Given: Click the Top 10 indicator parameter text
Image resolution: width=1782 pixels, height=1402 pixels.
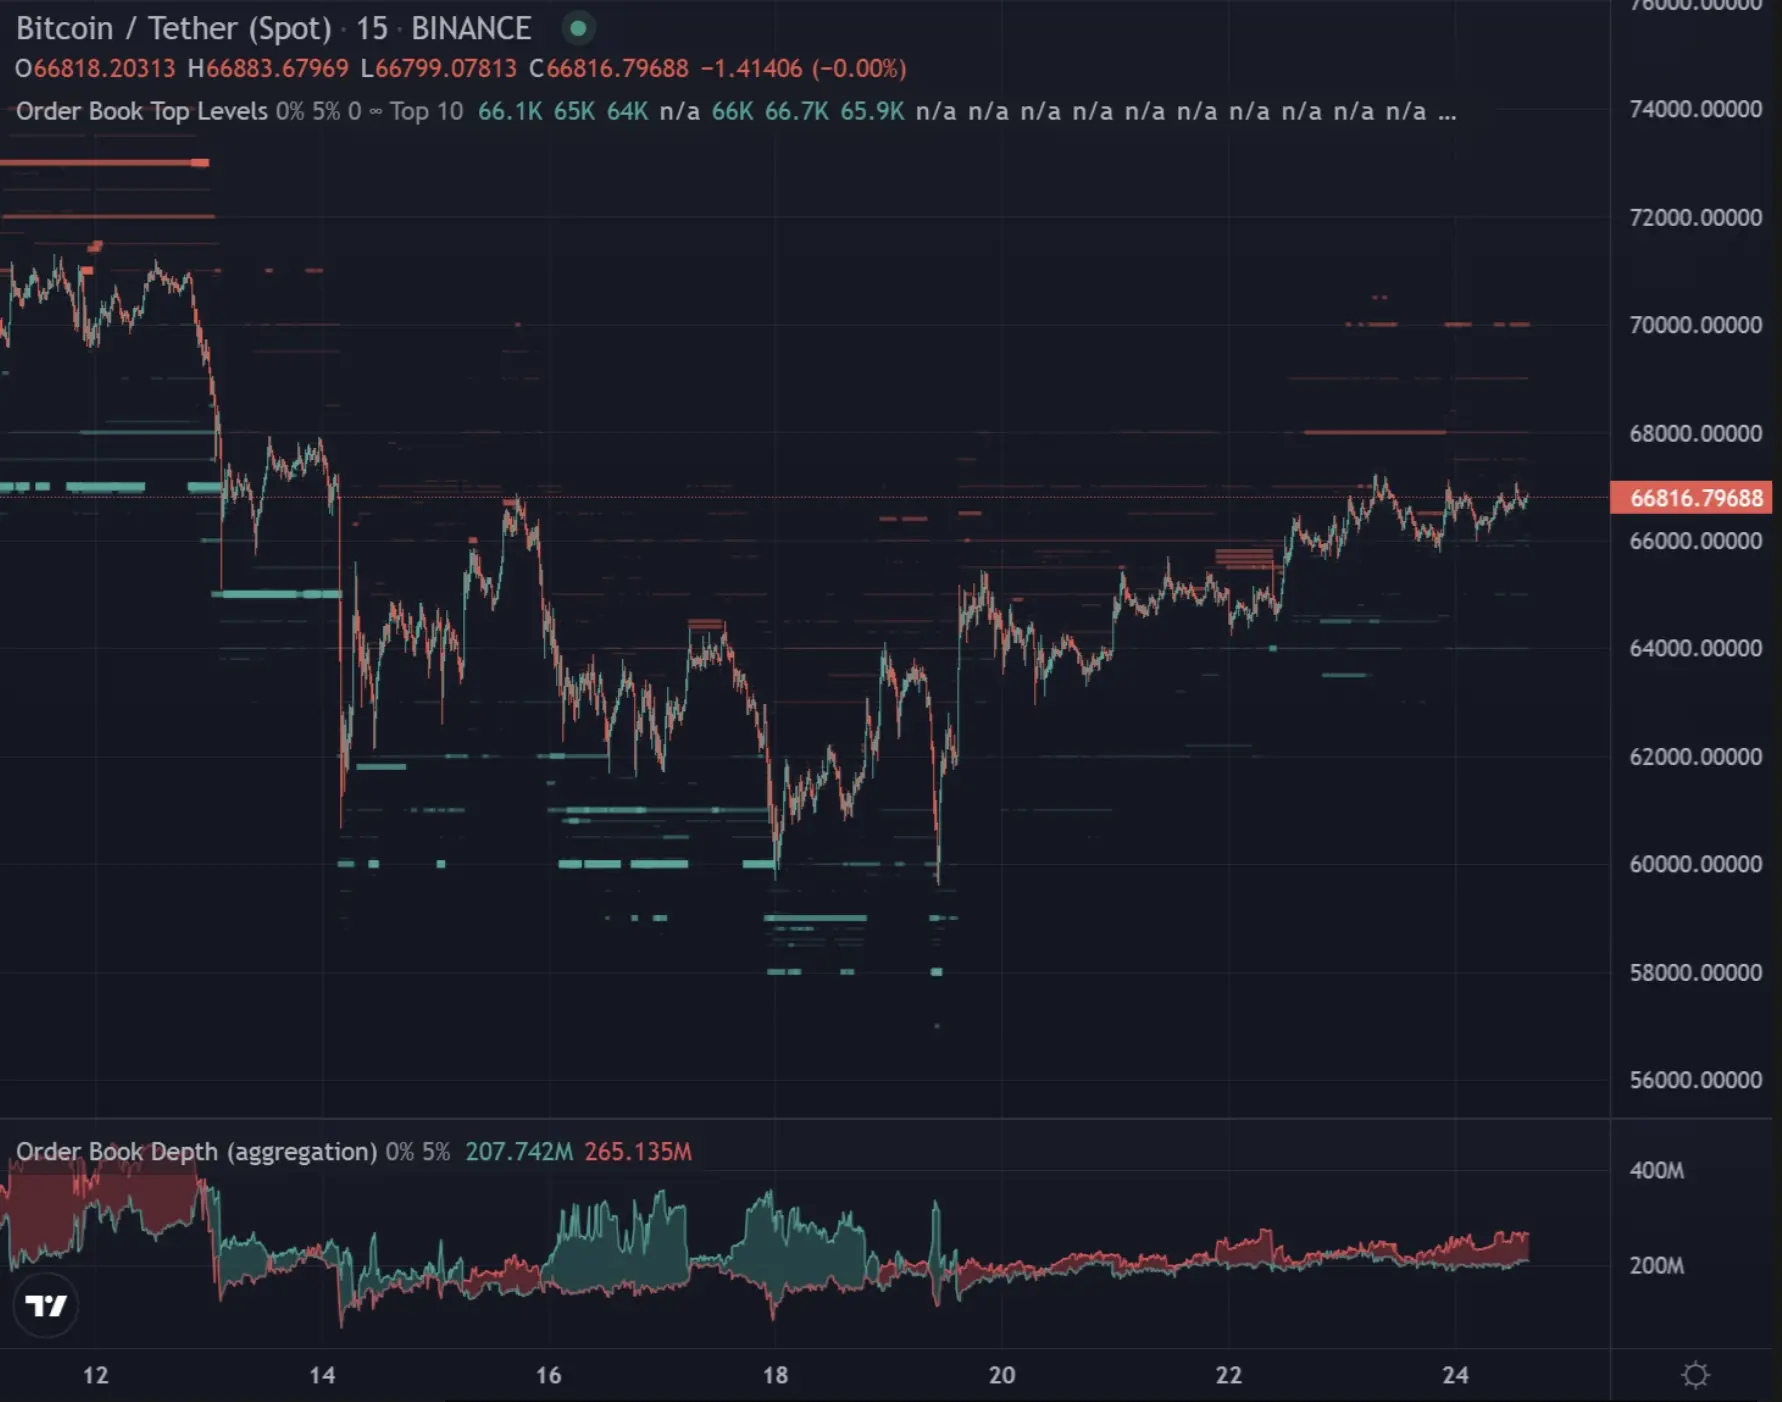Looking at the screenshot, I should coord(426,111).
